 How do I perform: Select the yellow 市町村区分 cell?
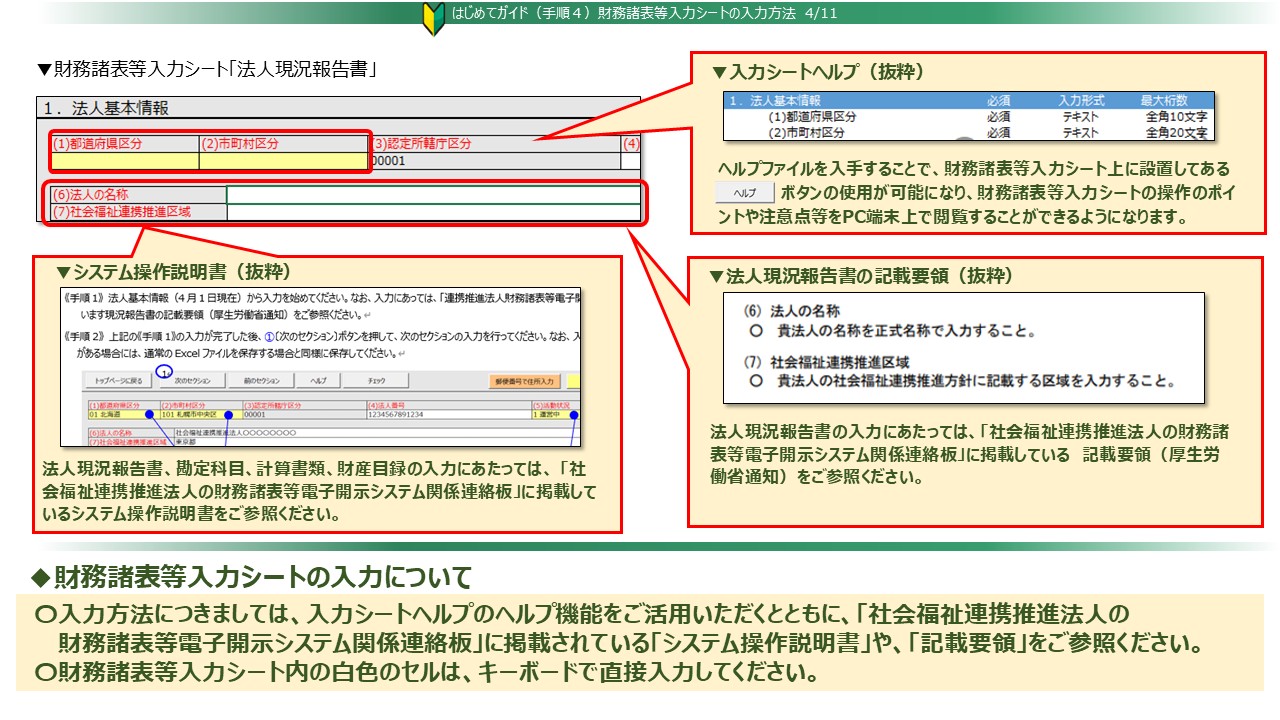click(x=283, y=161)
